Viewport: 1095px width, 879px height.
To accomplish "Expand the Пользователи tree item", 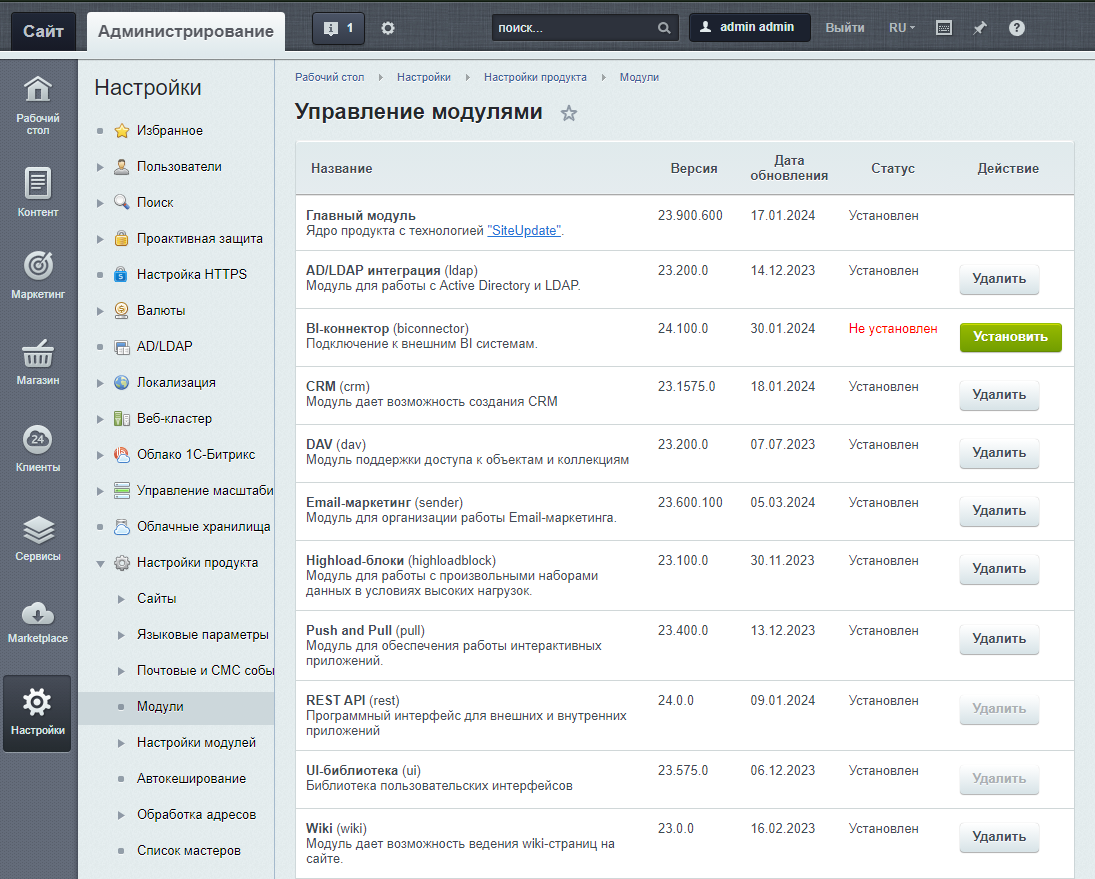I will tap(100, 167).
